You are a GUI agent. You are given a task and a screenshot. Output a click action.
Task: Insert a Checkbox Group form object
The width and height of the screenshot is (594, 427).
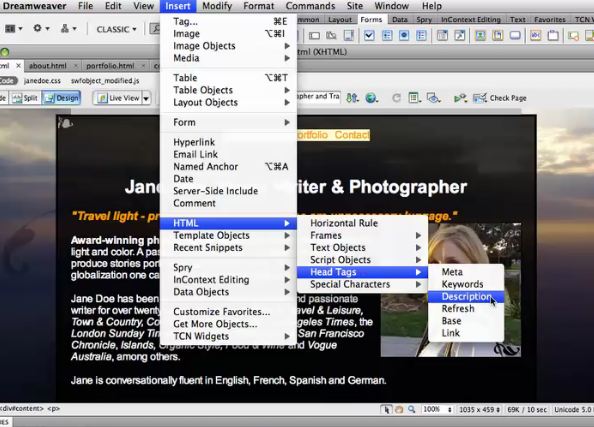tap(387, 36)
